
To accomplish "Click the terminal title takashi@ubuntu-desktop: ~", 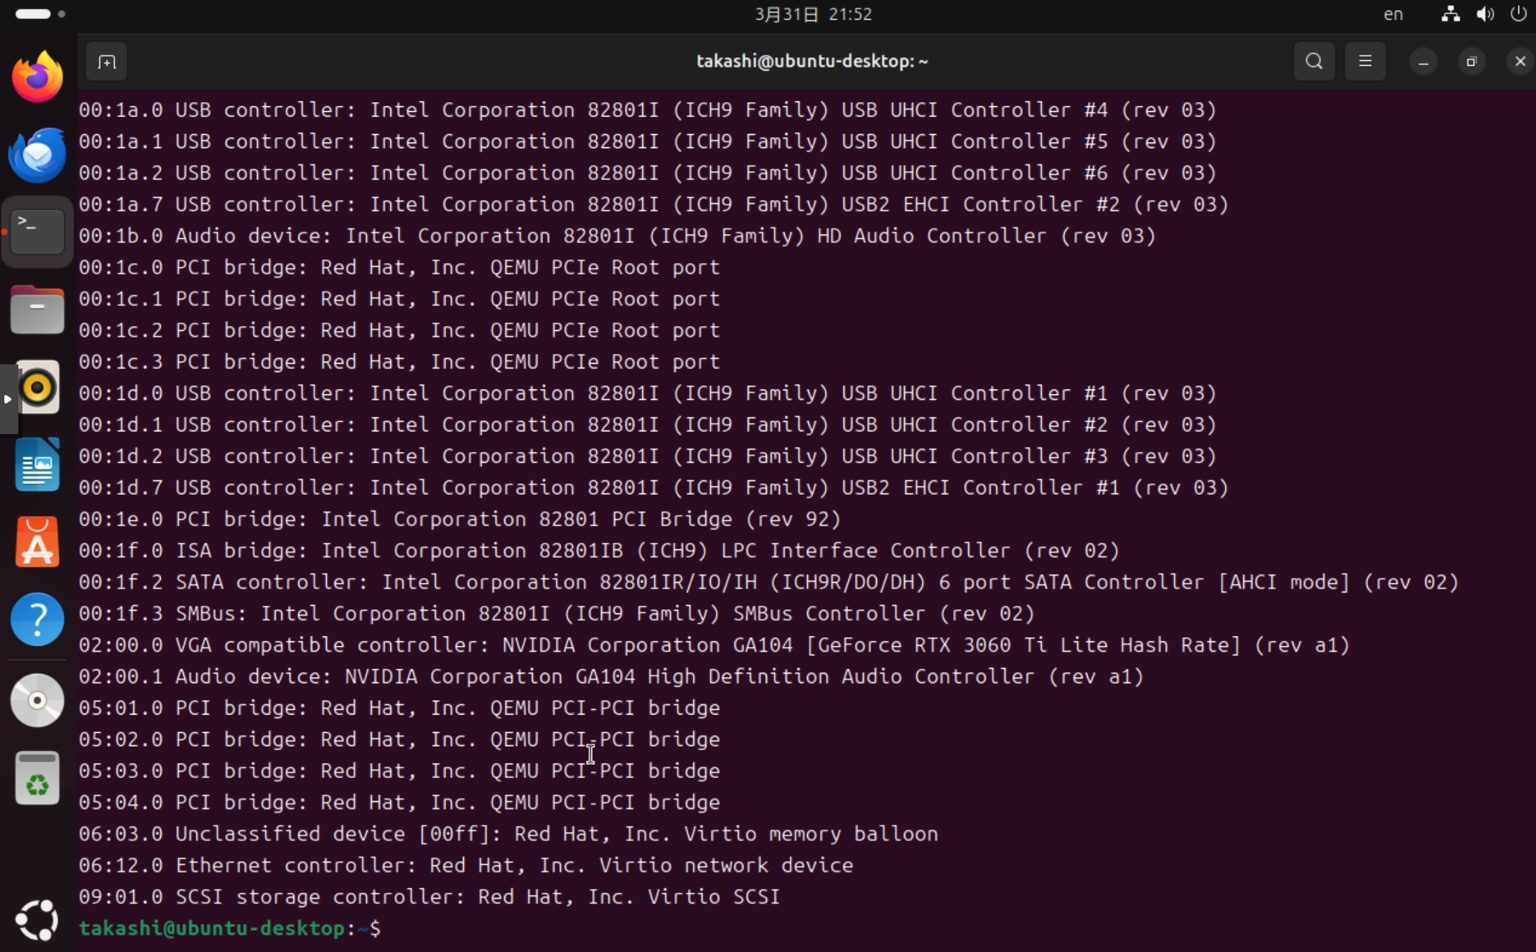I will pos(812,62).
